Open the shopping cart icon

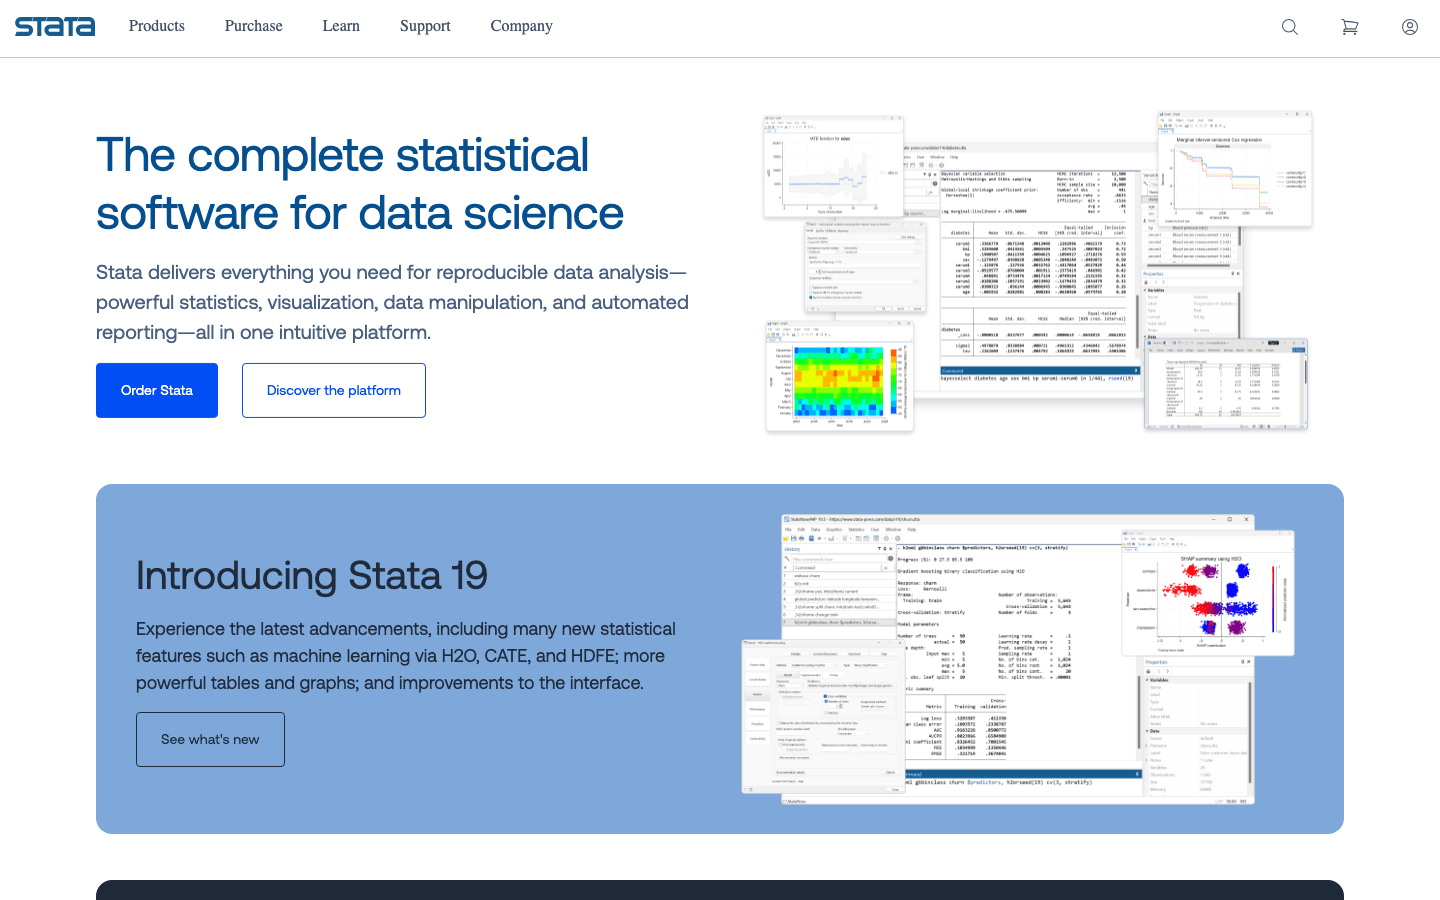(x=1350, y=27)
